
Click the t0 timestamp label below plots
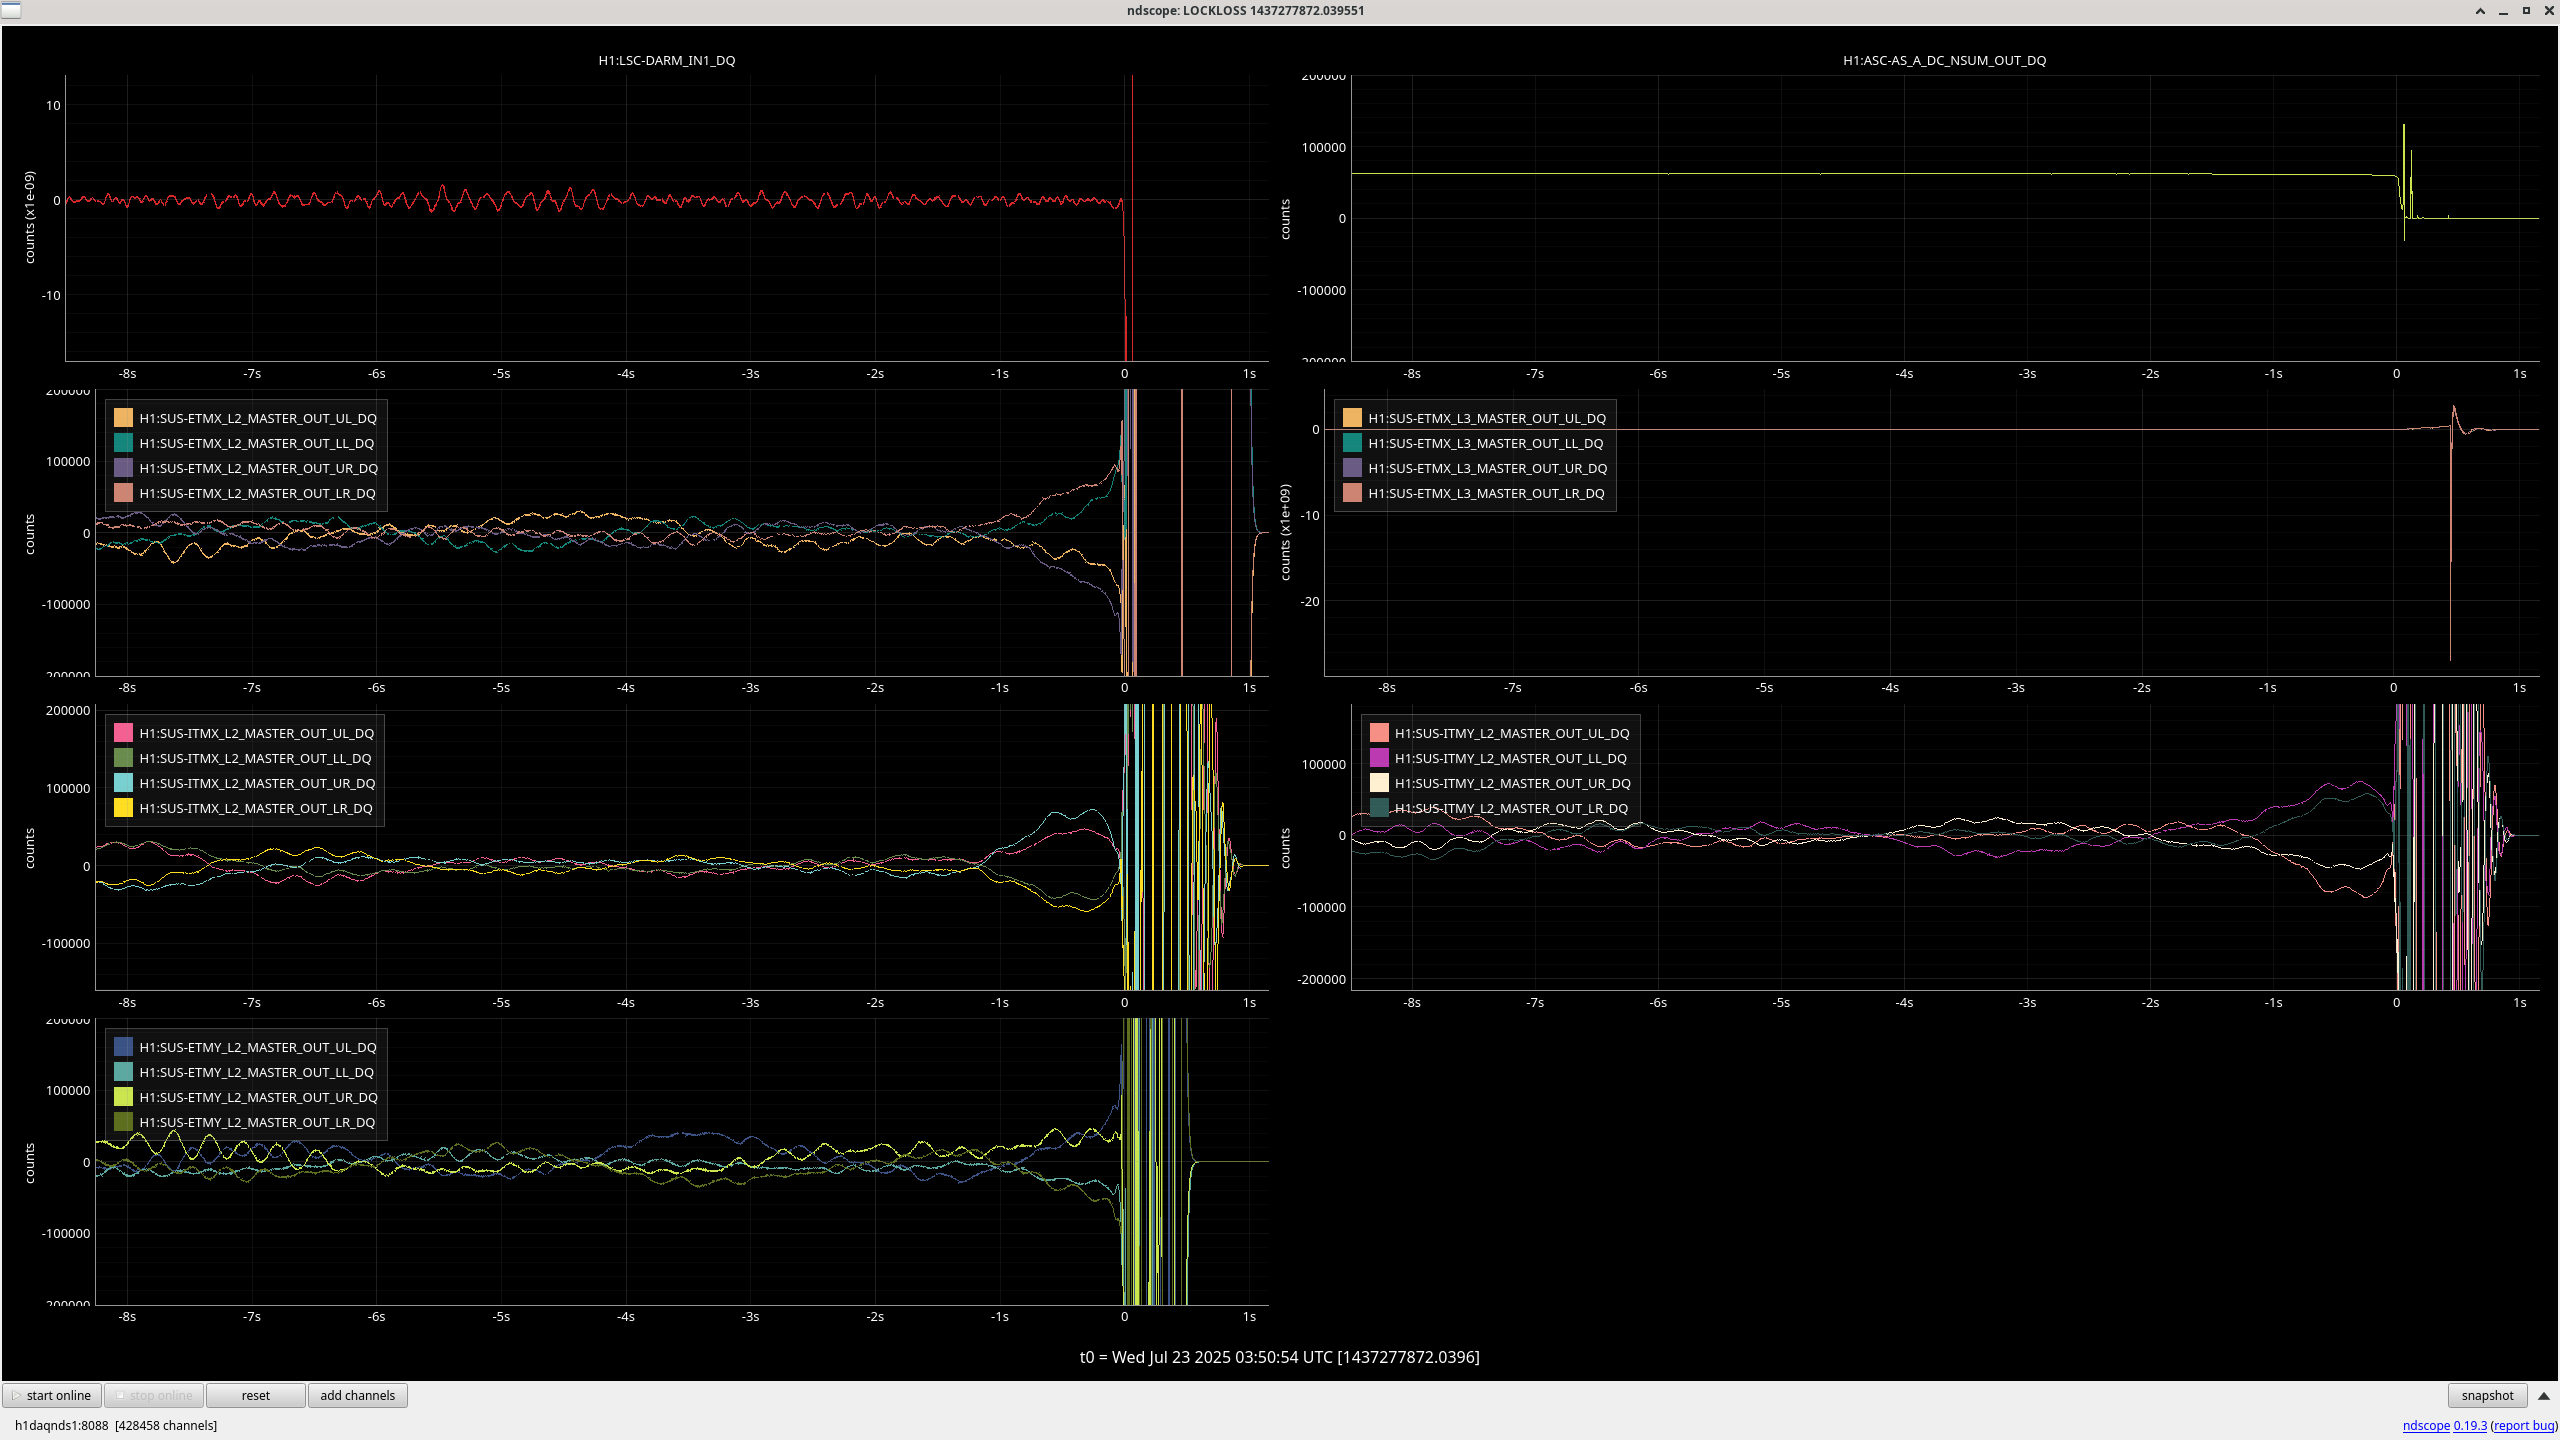(1279, 1357)
